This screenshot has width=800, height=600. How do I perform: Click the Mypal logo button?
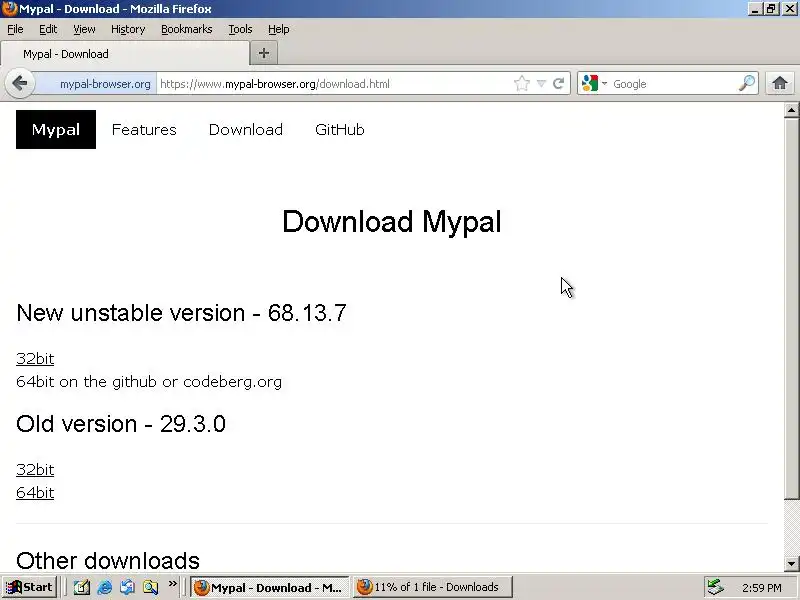[x=56, y=130]
